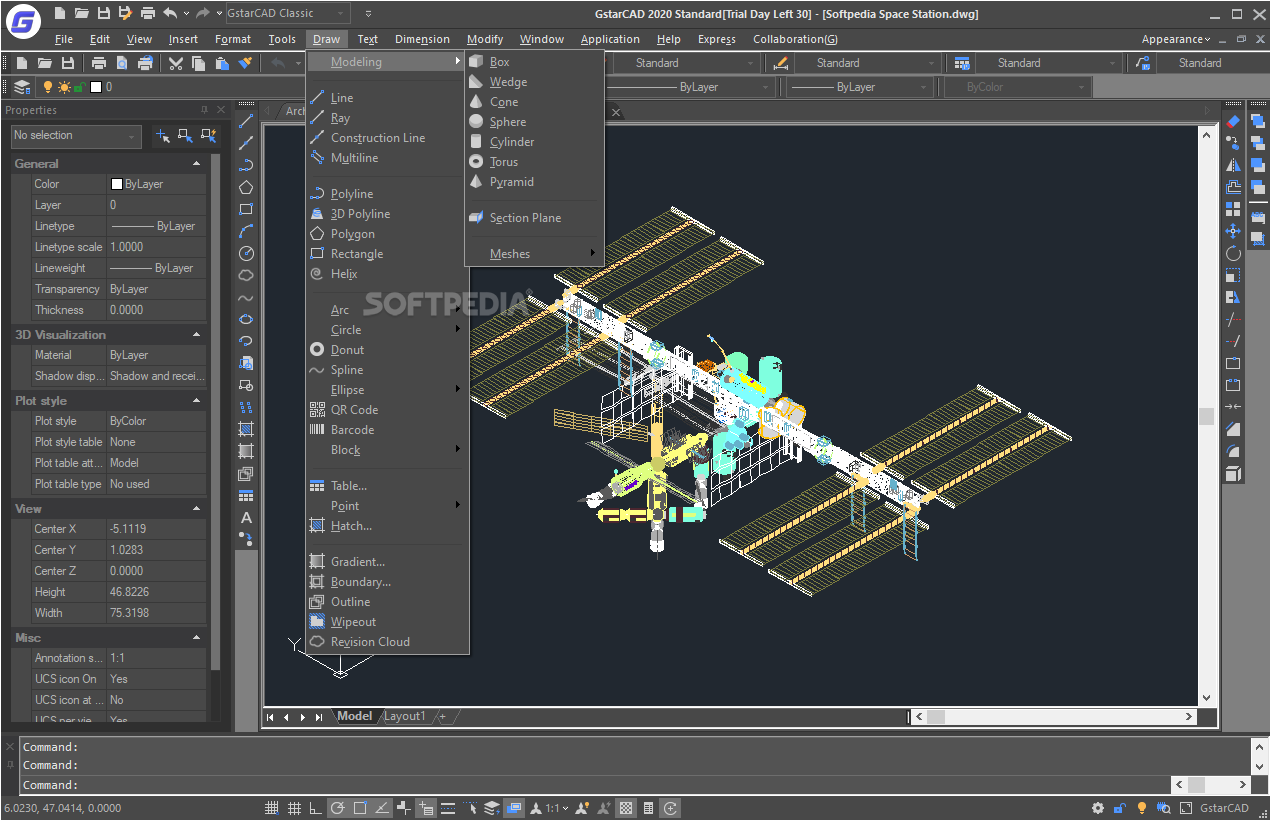Toggle Ortho mode in the status bar
The height and width of the screenshot is (821, 1271).
316,808
